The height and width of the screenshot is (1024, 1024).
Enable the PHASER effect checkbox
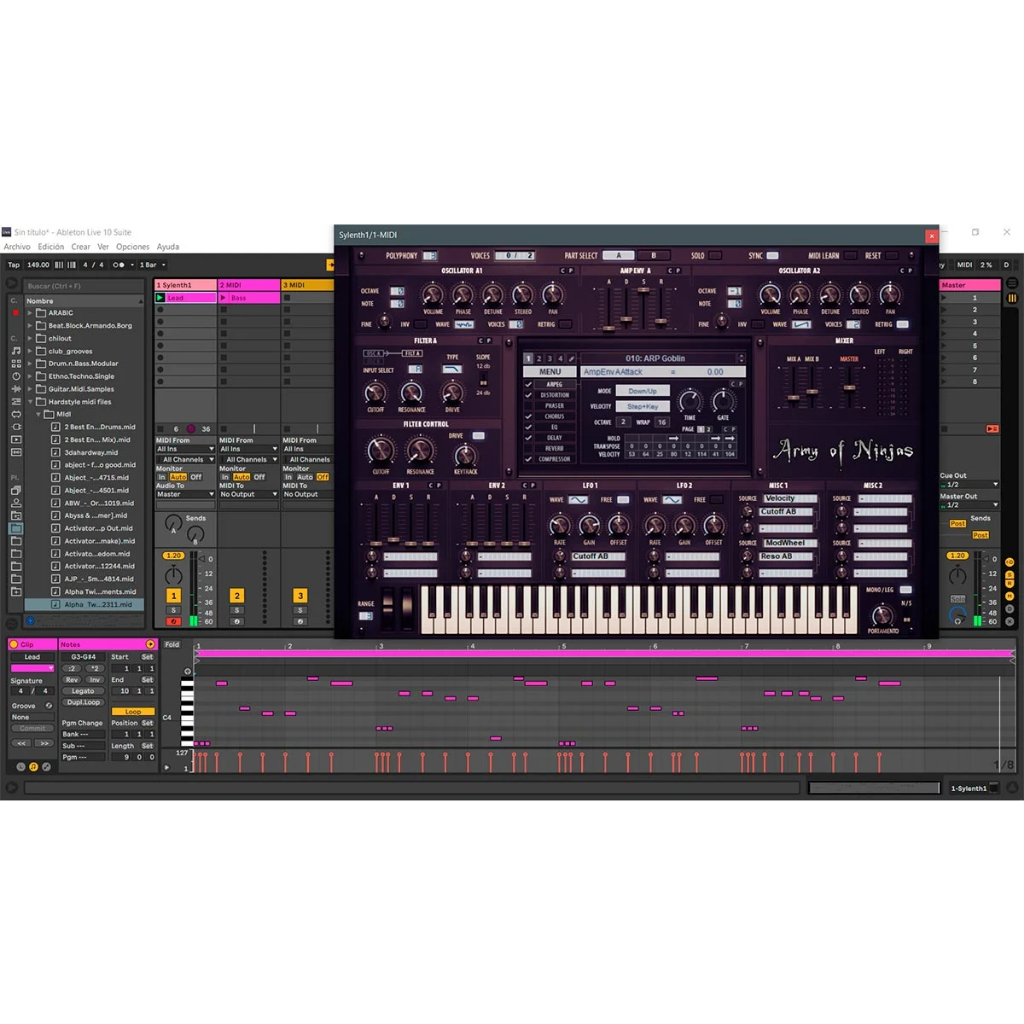pyautogui.click(x=528, y=406)
